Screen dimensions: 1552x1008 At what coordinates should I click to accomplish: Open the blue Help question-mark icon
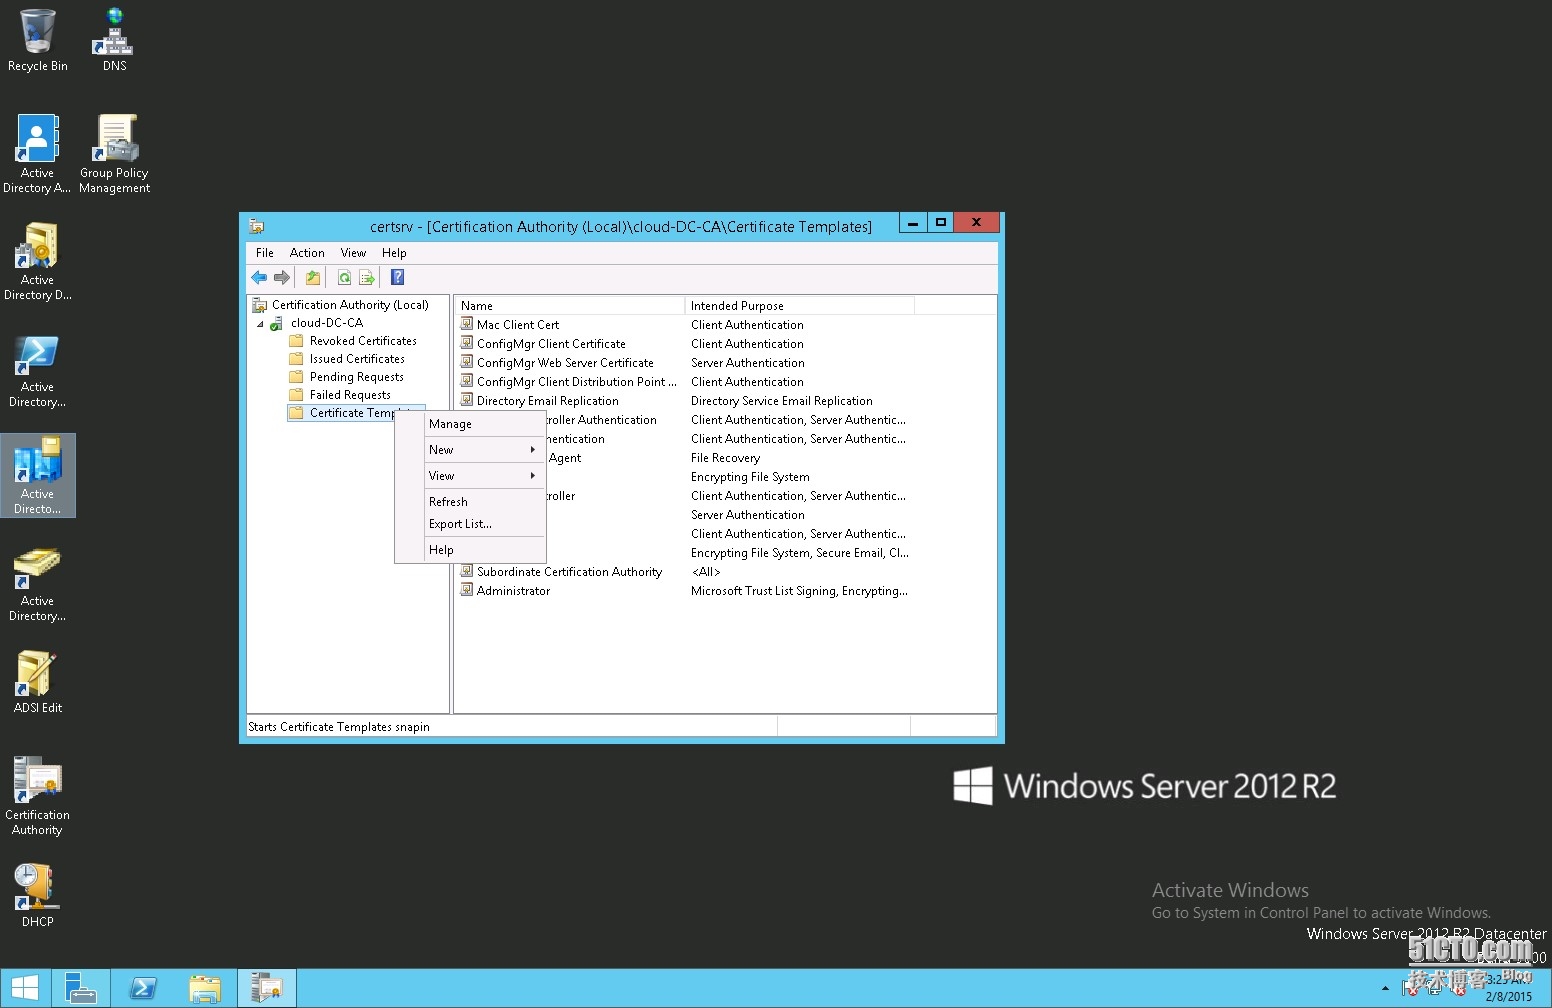(397, 278)
